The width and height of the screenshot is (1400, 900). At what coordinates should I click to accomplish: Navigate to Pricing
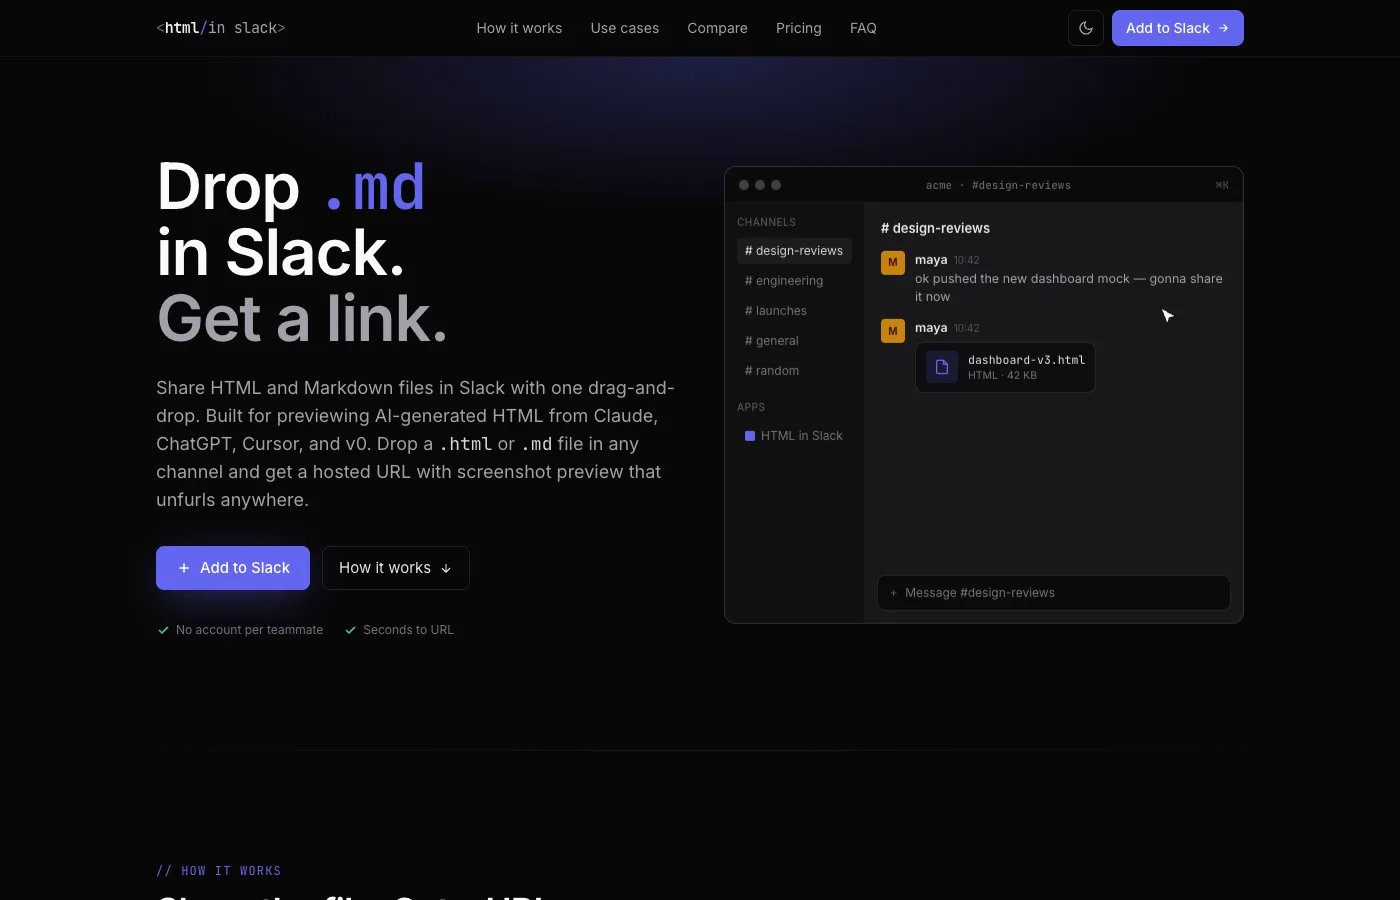click(x=799, y=28)
